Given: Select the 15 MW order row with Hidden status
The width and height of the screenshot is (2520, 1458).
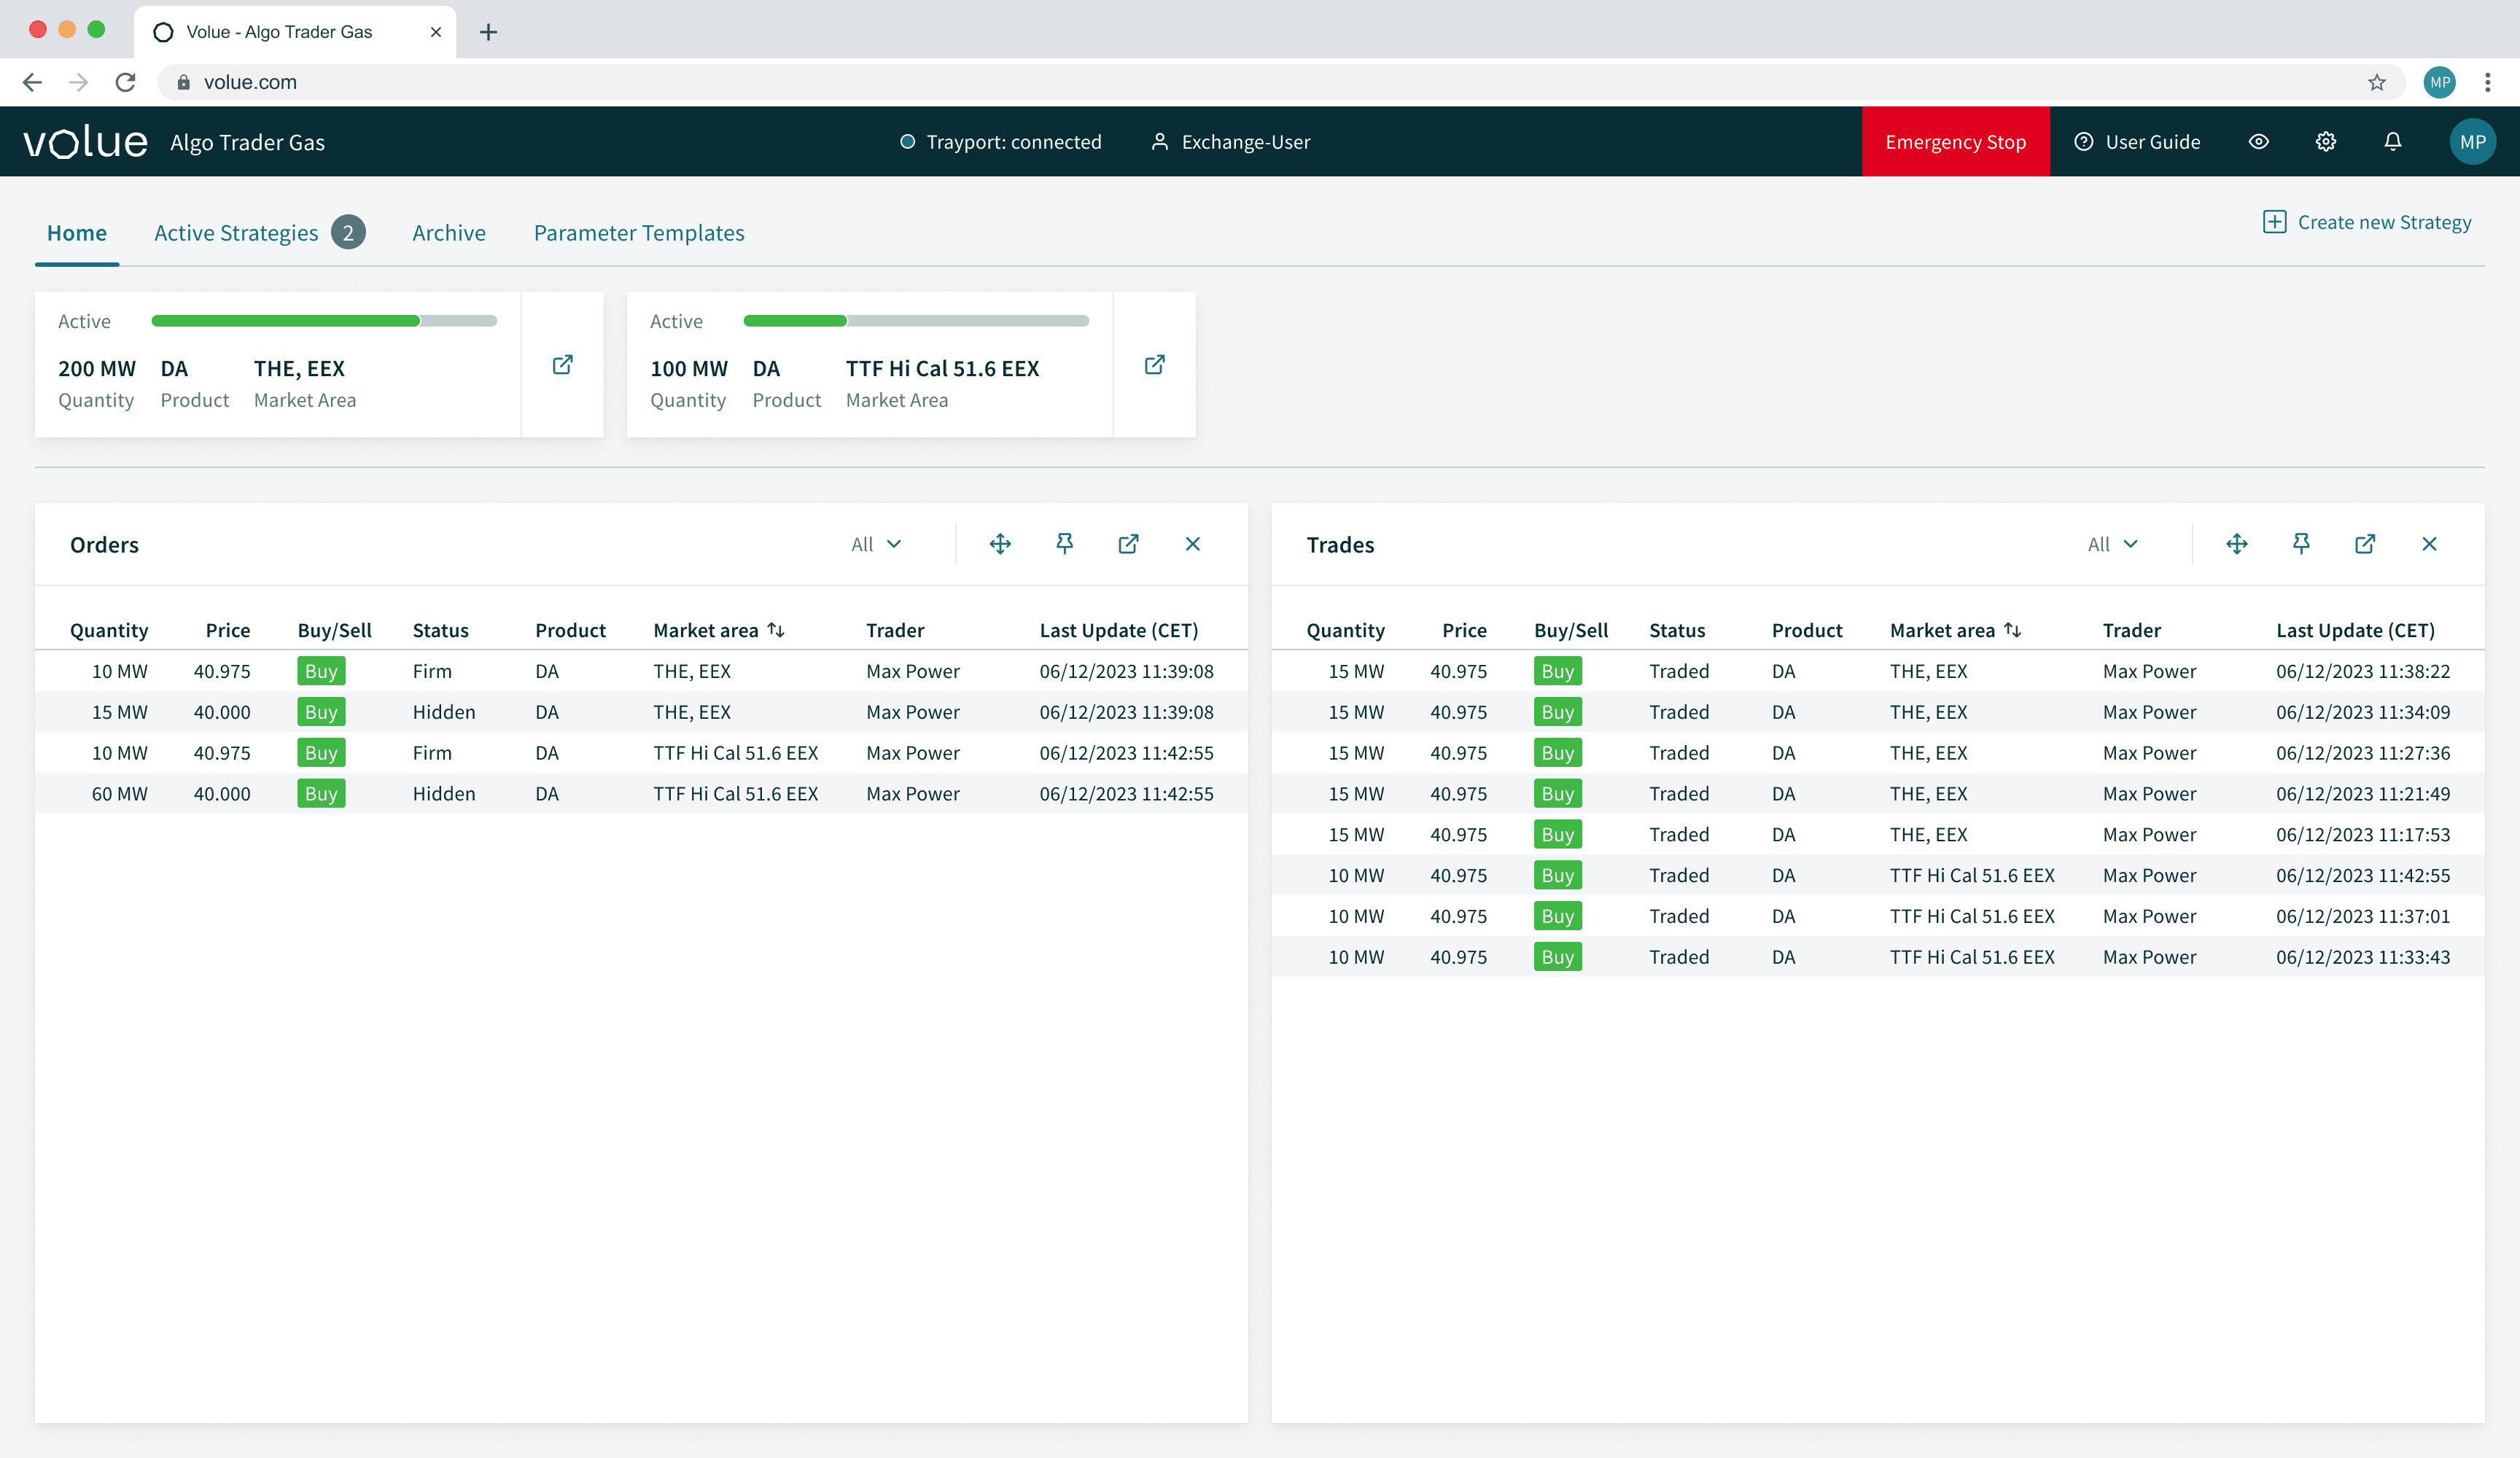Looking at the screenshot, I should pos(641,712).
